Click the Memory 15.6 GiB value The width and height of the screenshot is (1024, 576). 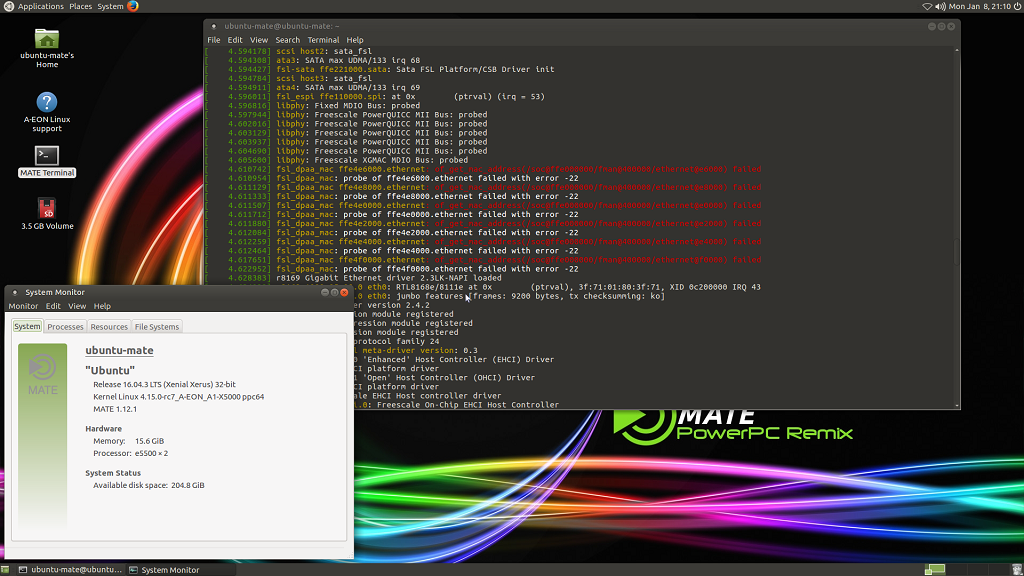pos(150,441)
